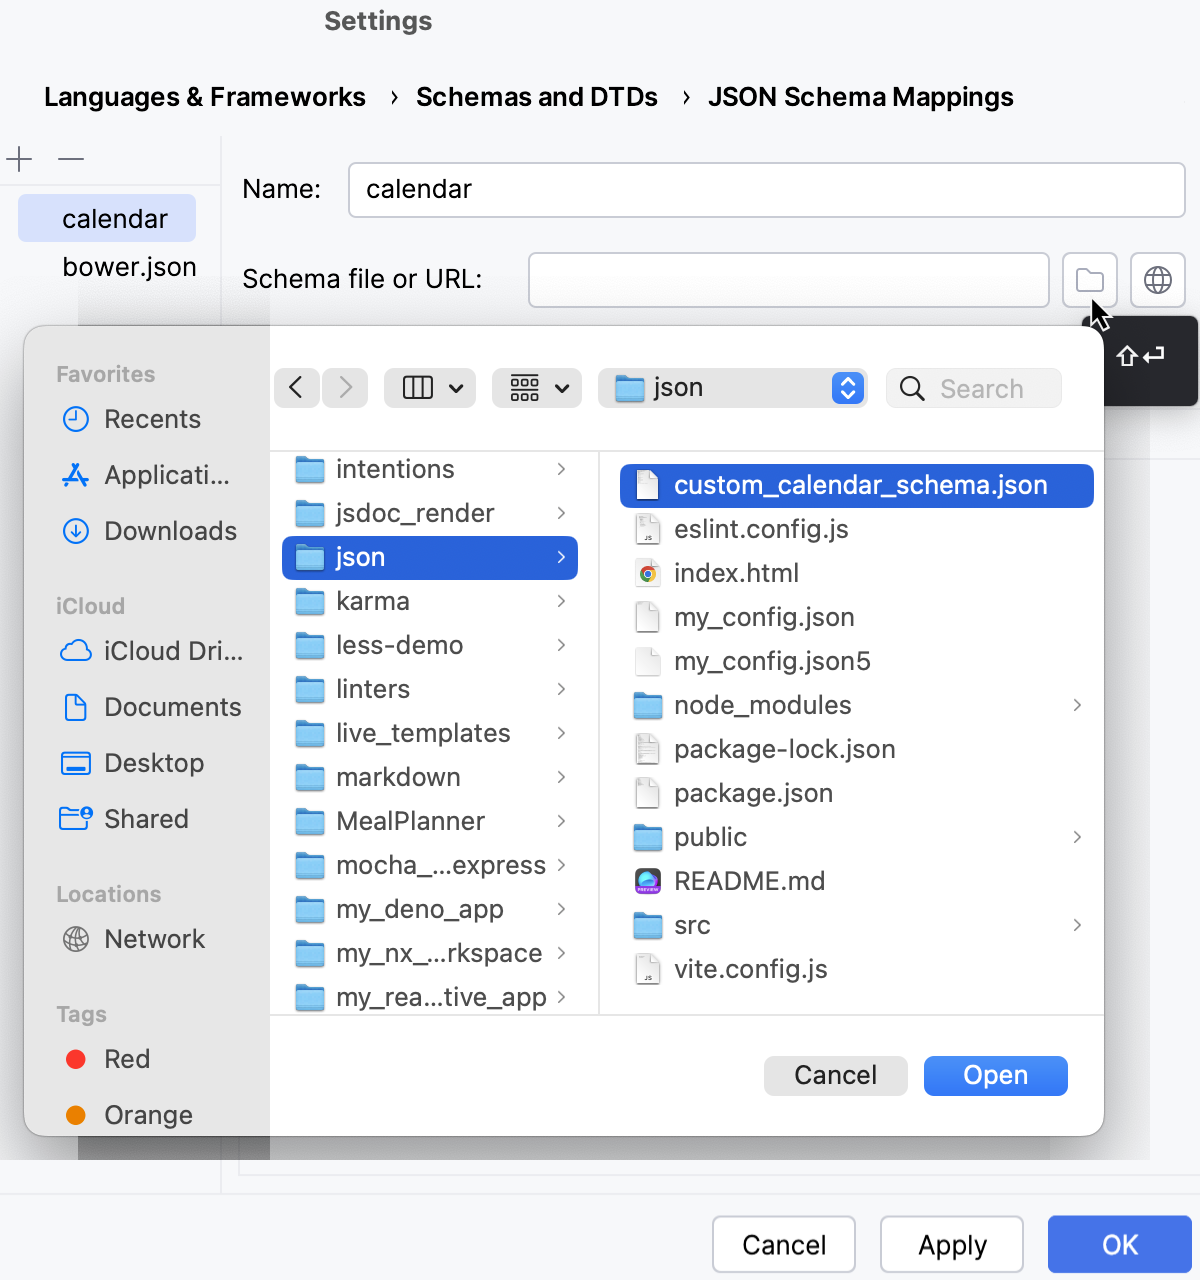
Task: Select Network under Locations
Action: click(154, 939)
